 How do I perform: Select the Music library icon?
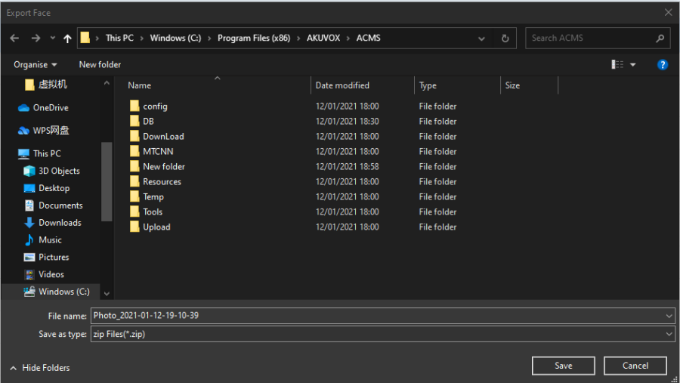[29, 240]
